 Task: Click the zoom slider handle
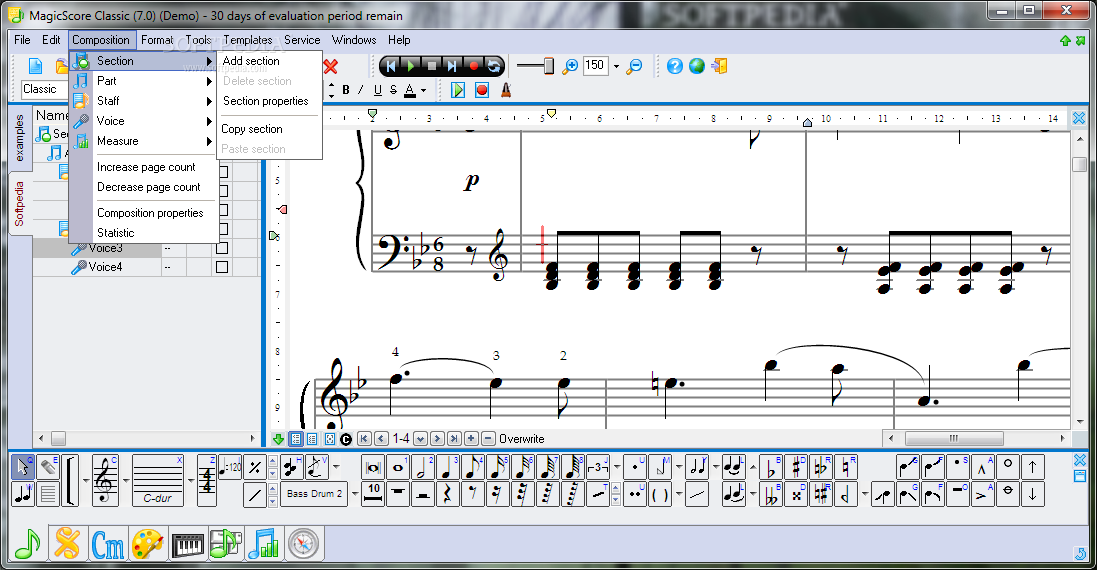point(548,66)
